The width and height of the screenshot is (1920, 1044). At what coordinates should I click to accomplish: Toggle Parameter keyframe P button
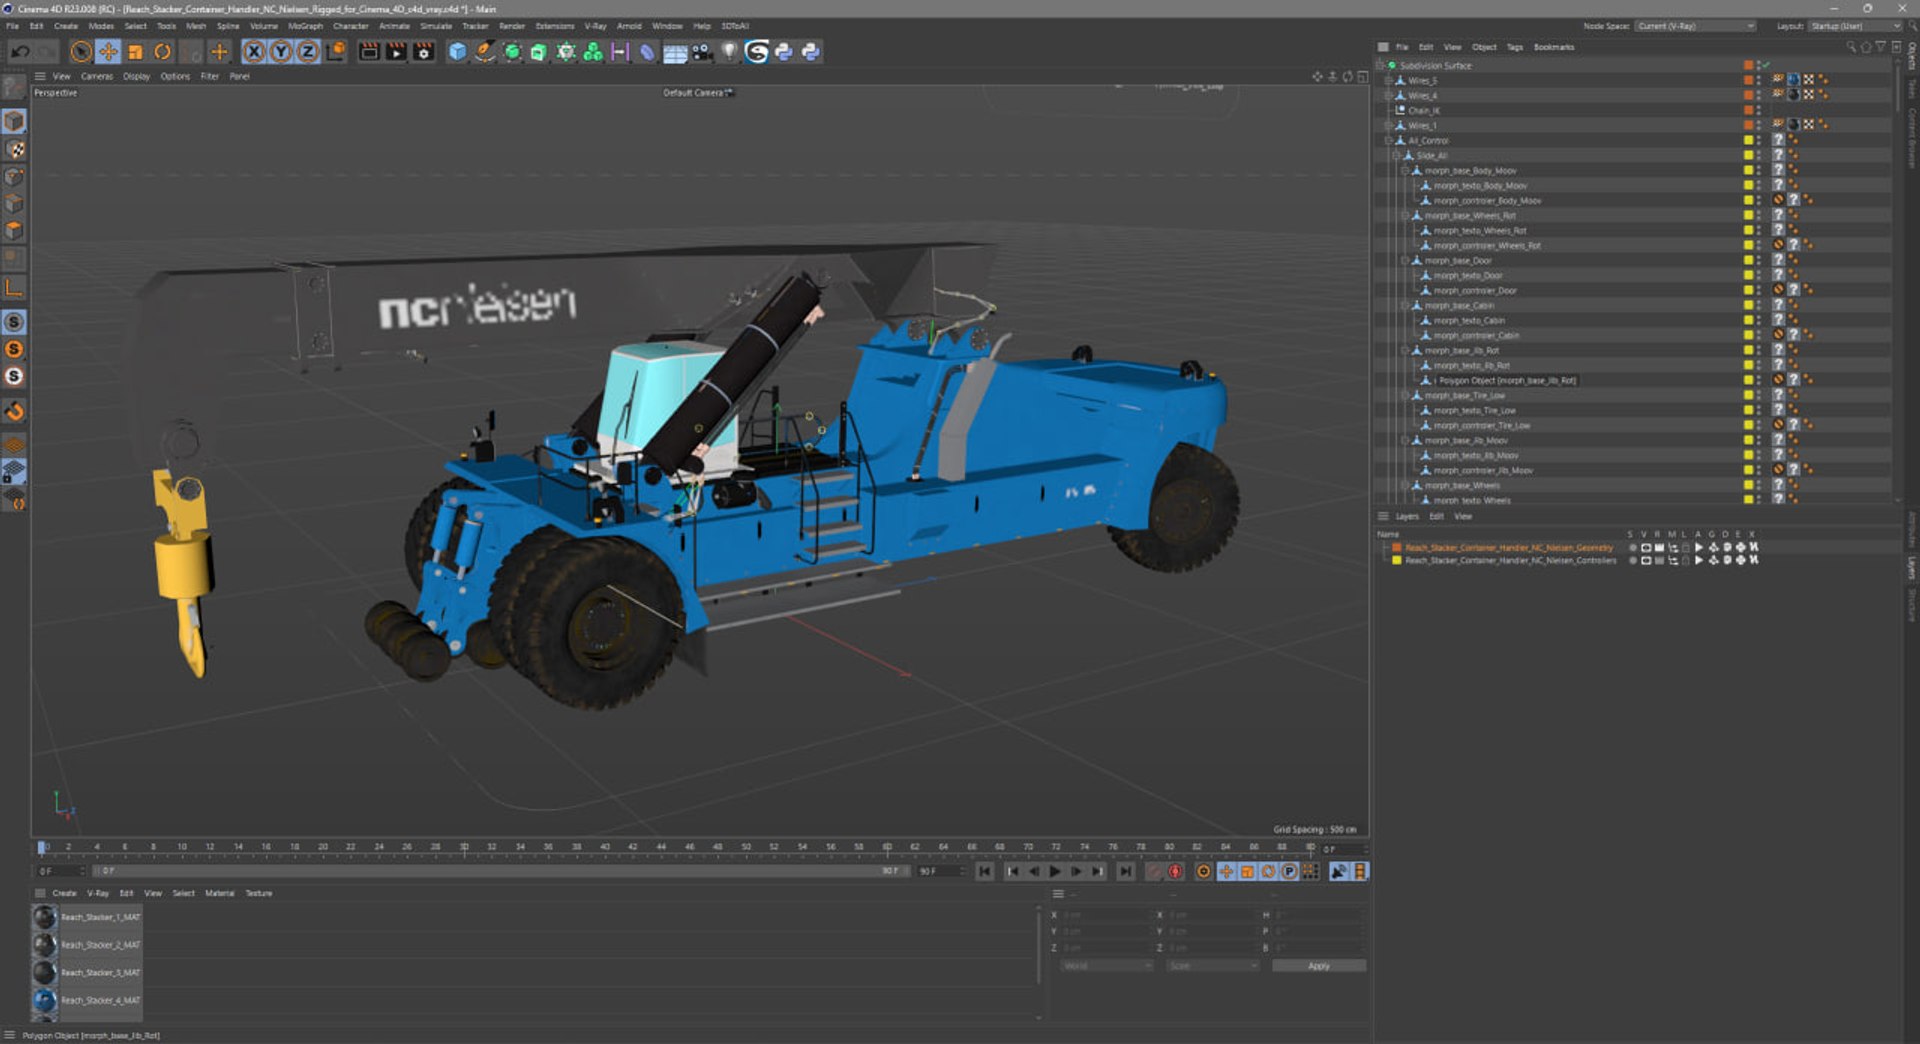pos(1290,872)
